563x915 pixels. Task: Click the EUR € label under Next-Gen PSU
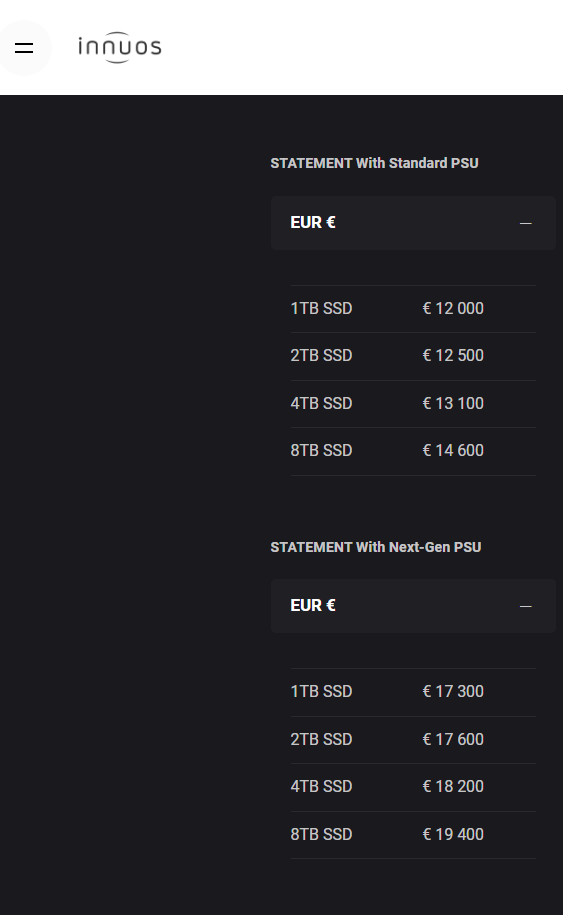pyautogui.click(x=313, y=605)
